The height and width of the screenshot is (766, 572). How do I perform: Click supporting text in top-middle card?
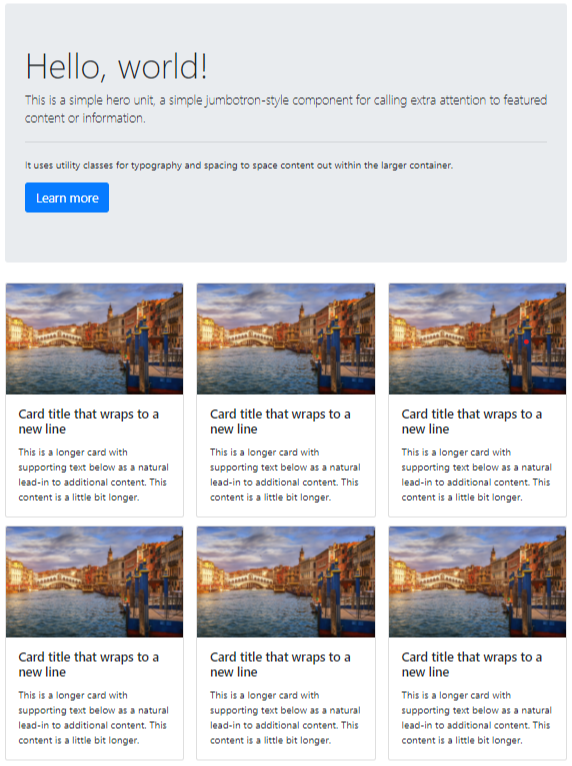tap(285, 474)
